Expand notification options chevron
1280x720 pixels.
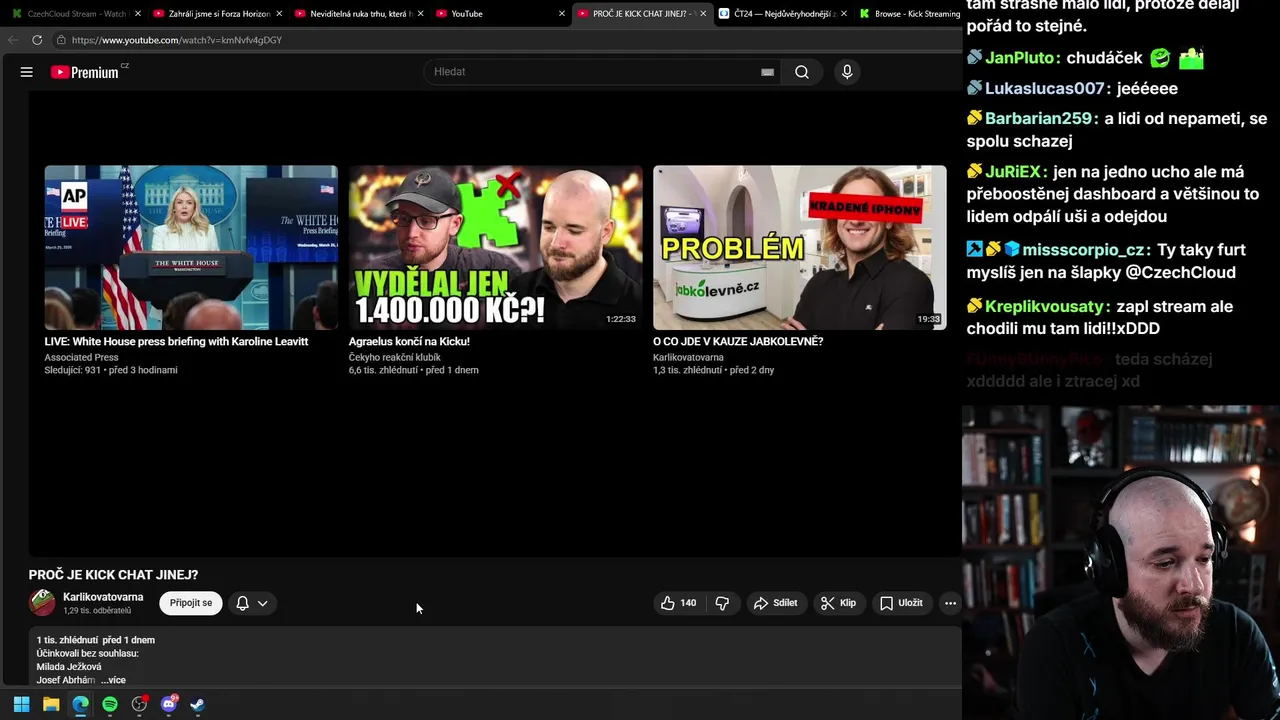(262, 603)
